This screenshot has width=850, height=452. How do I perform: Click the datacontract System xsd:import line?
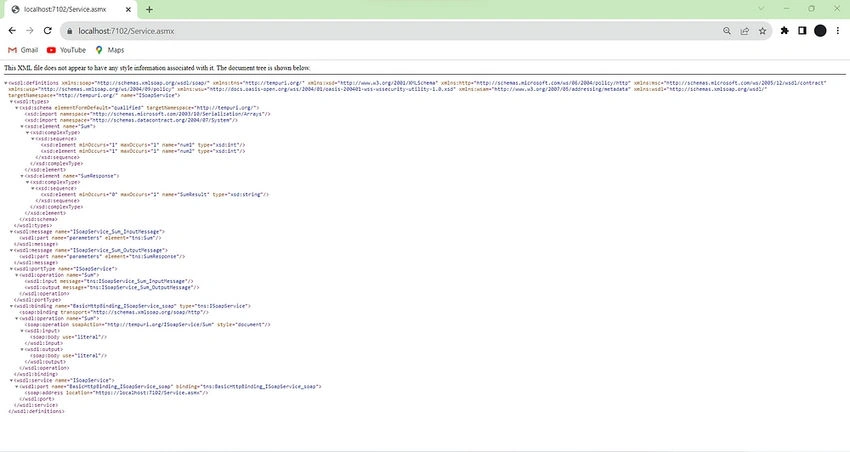pos(131,120)
